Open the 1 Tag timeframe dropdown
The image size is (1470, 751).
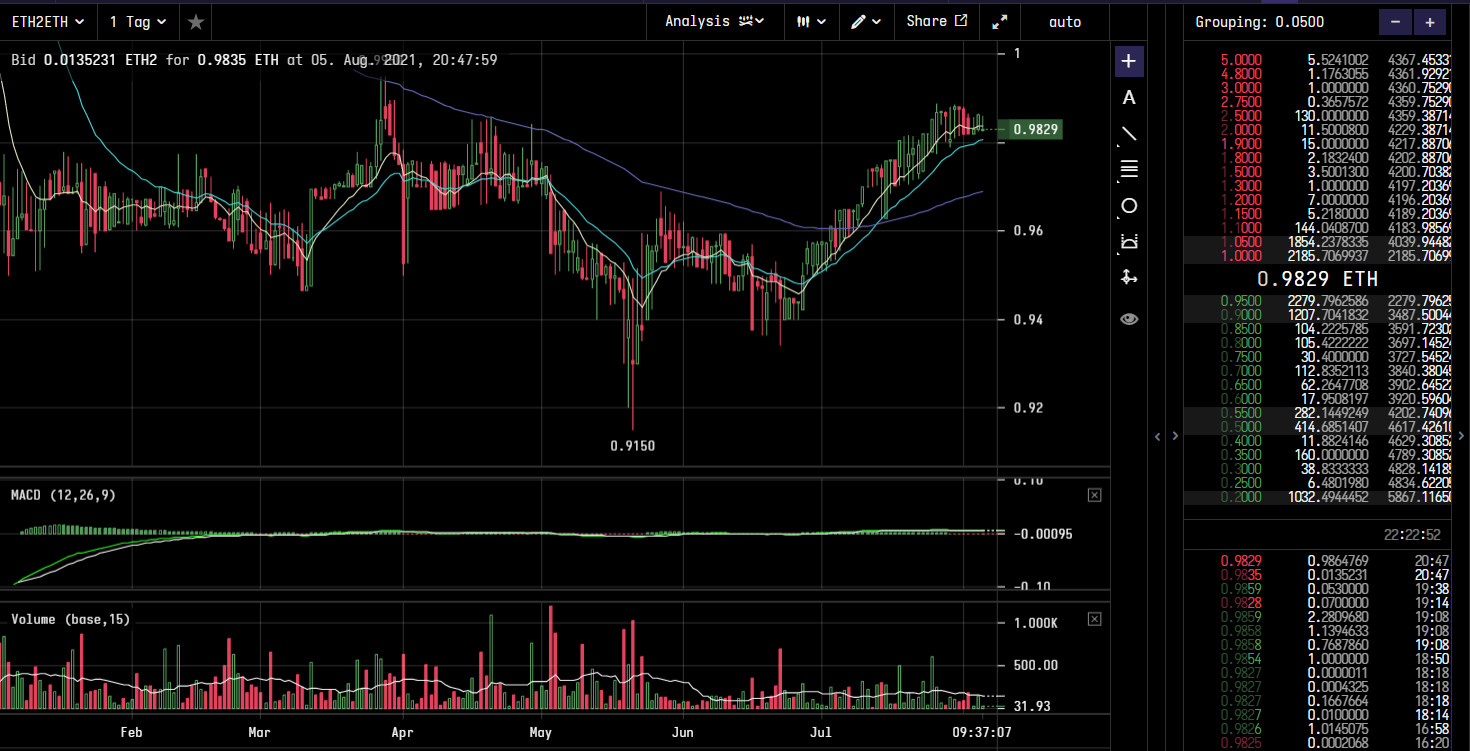coord(138,21)
